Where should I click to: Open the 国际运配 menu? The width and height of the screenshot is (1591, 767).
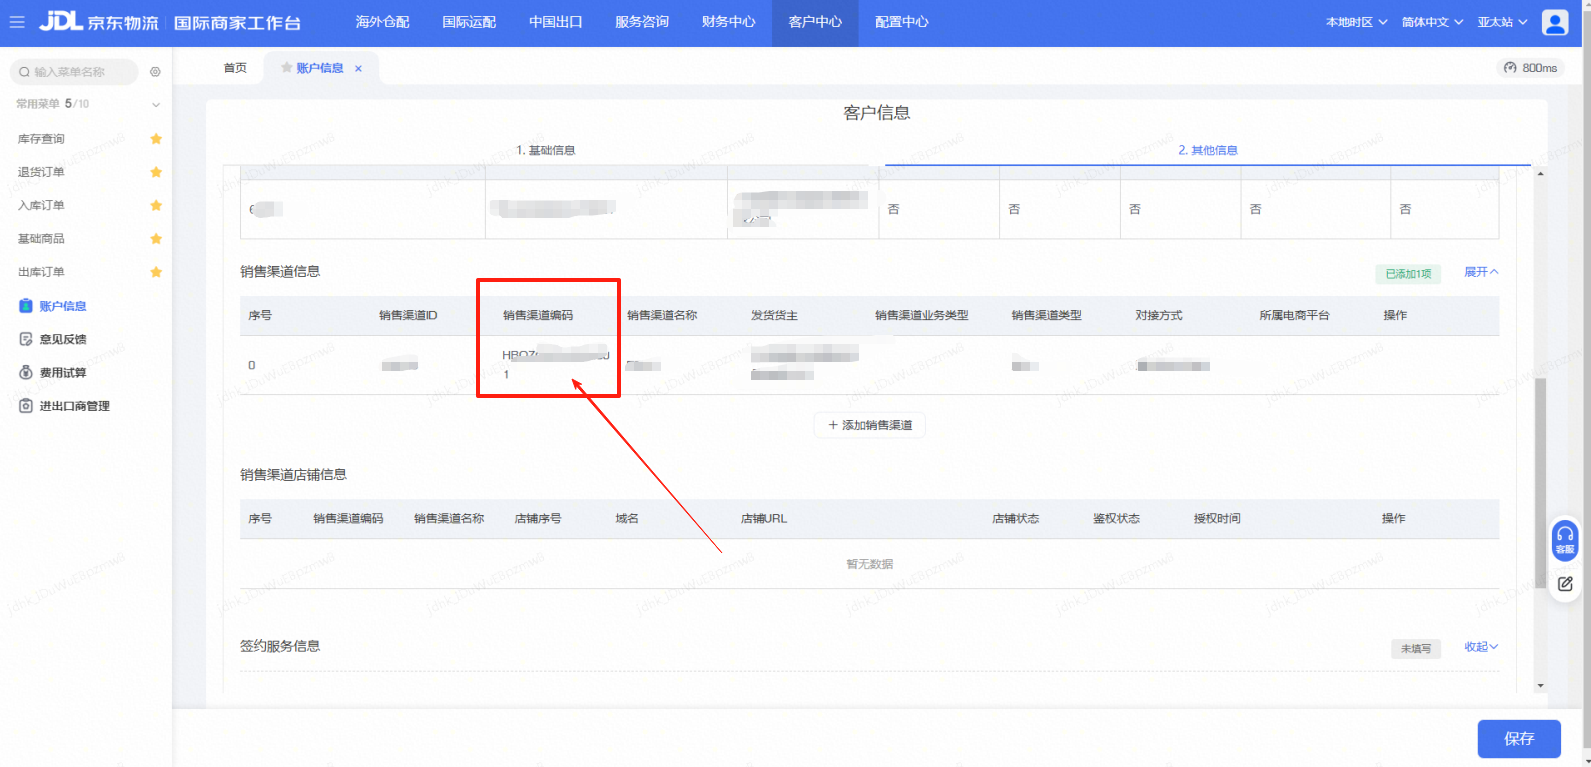tap(469, 22)
